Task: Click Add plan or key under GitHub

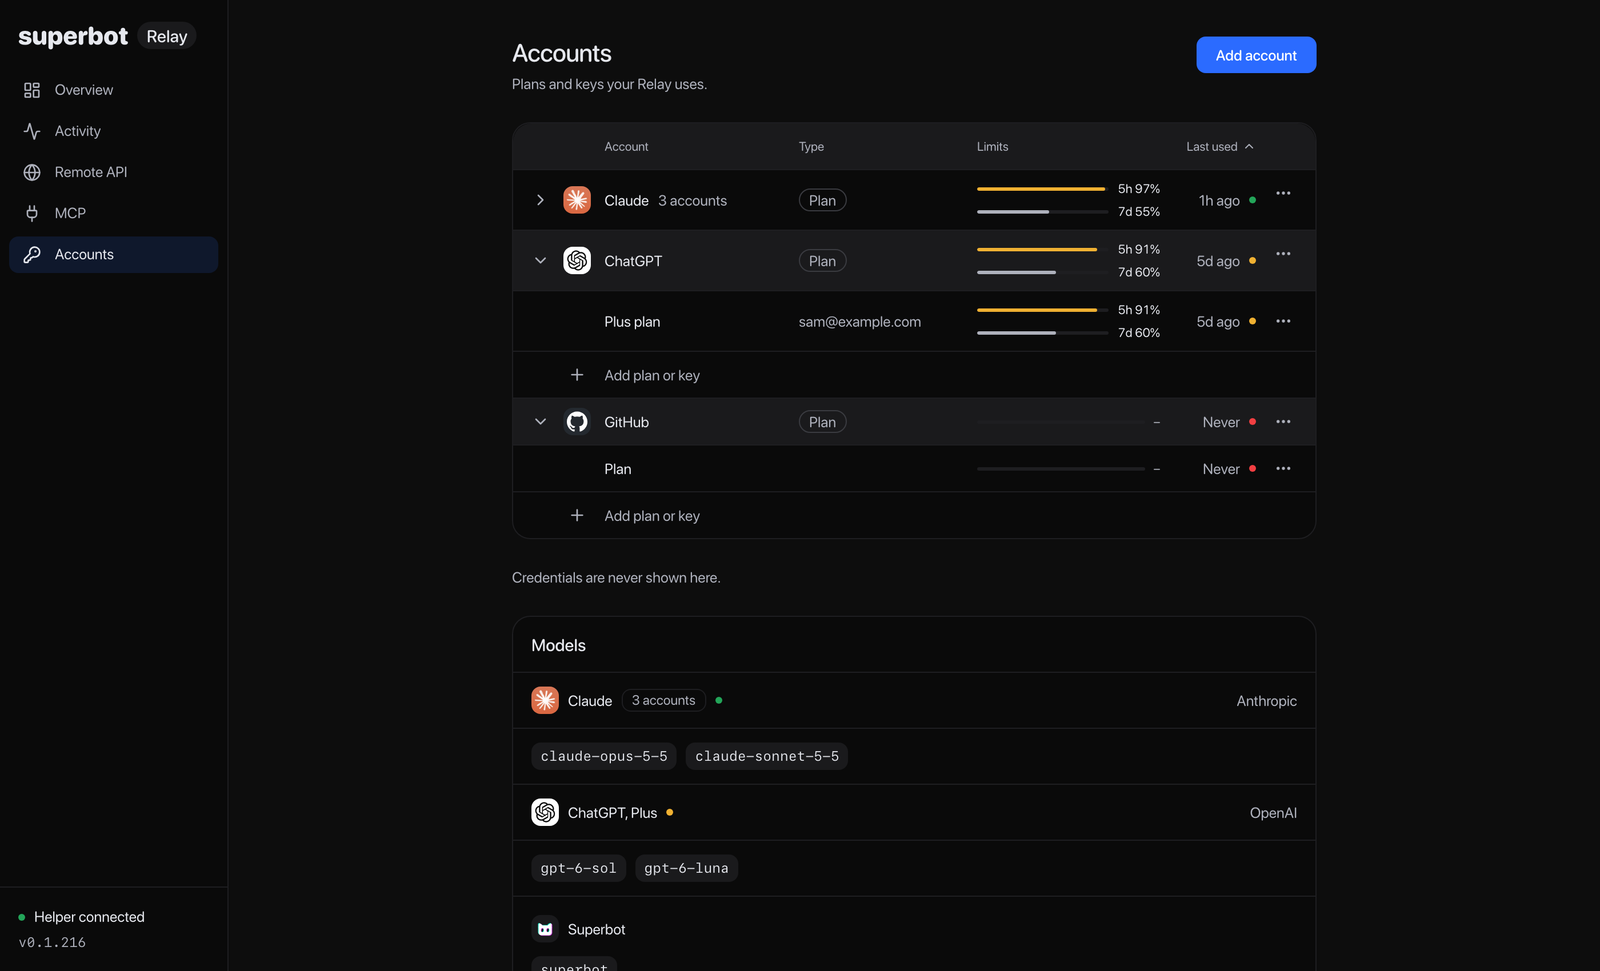Action: (652, 516)
